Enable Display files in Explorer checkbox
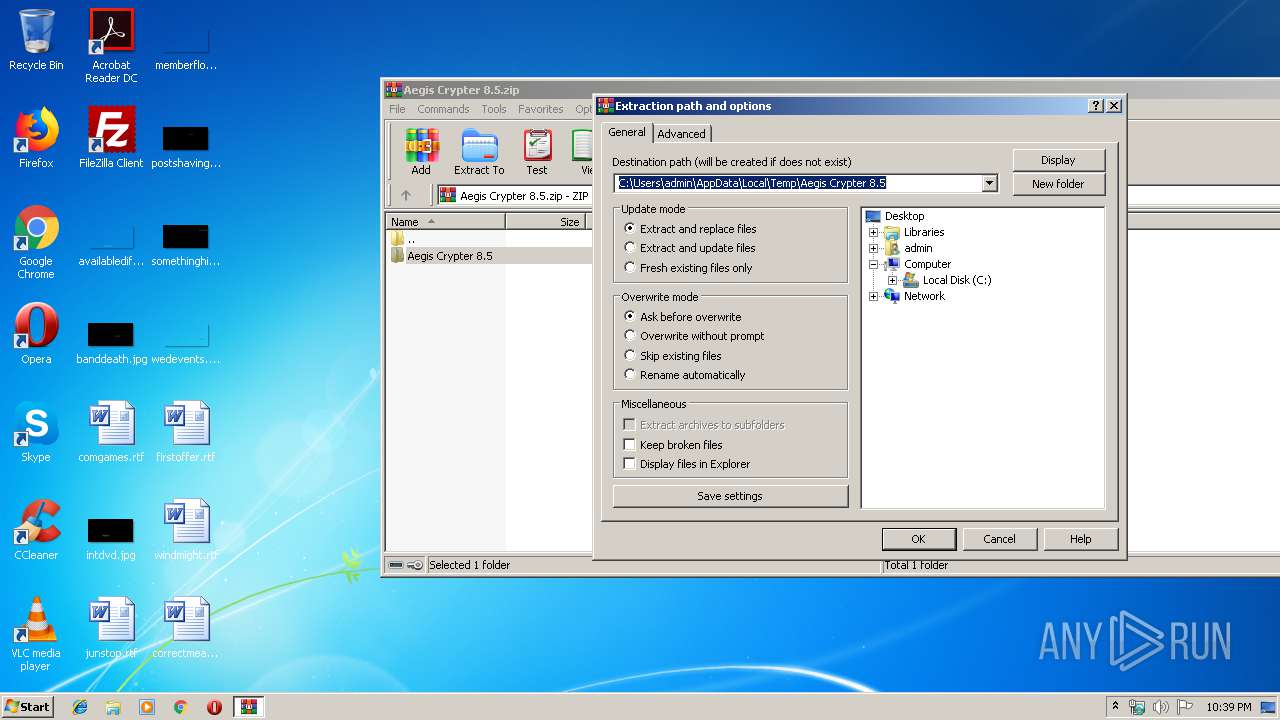Image resolution: width=1280 pixels, height=720 pixels. coord(629,464)
